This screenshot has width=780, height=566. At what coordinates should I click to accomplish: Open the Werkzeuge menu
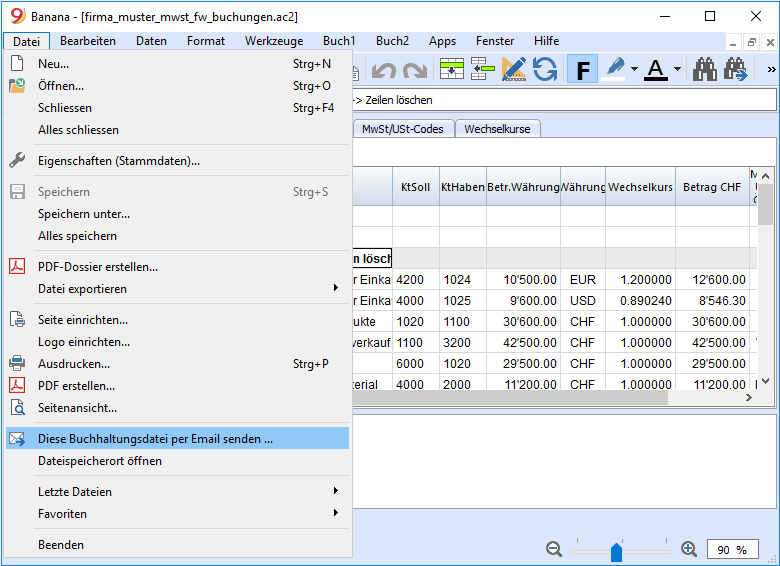(x=274, y=41)
